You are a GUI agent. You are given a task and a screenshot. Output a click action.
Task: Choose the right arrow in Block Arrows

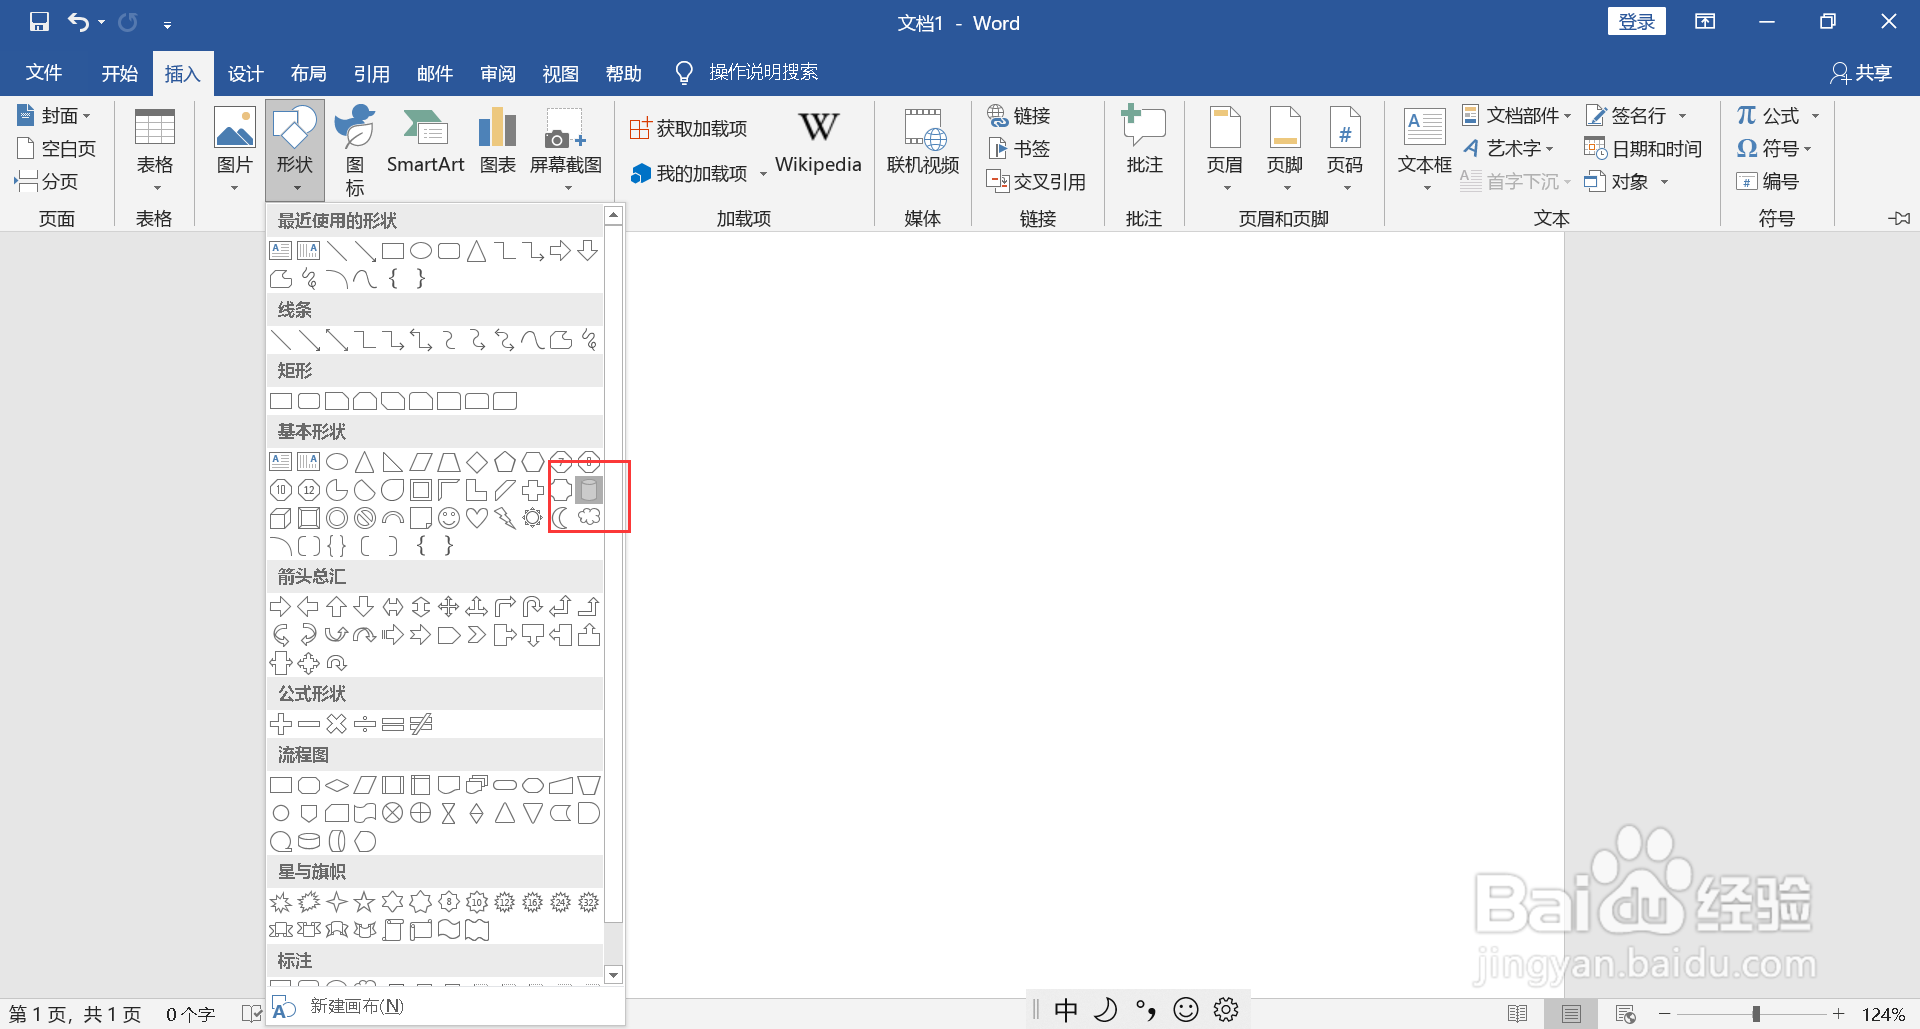click(x=281, y=607)
